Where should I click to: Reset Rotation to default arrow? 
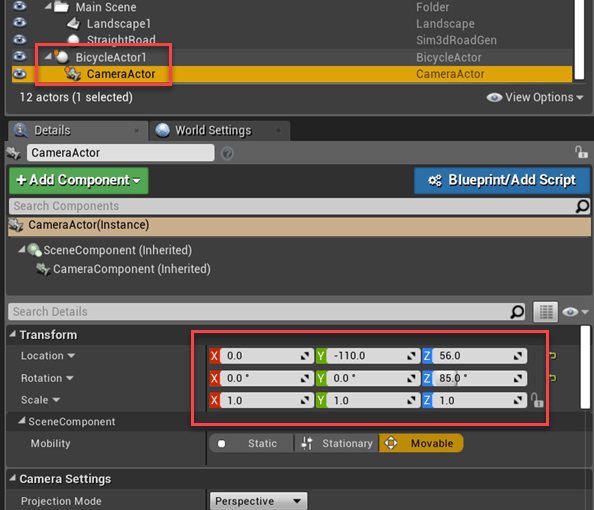553,378
